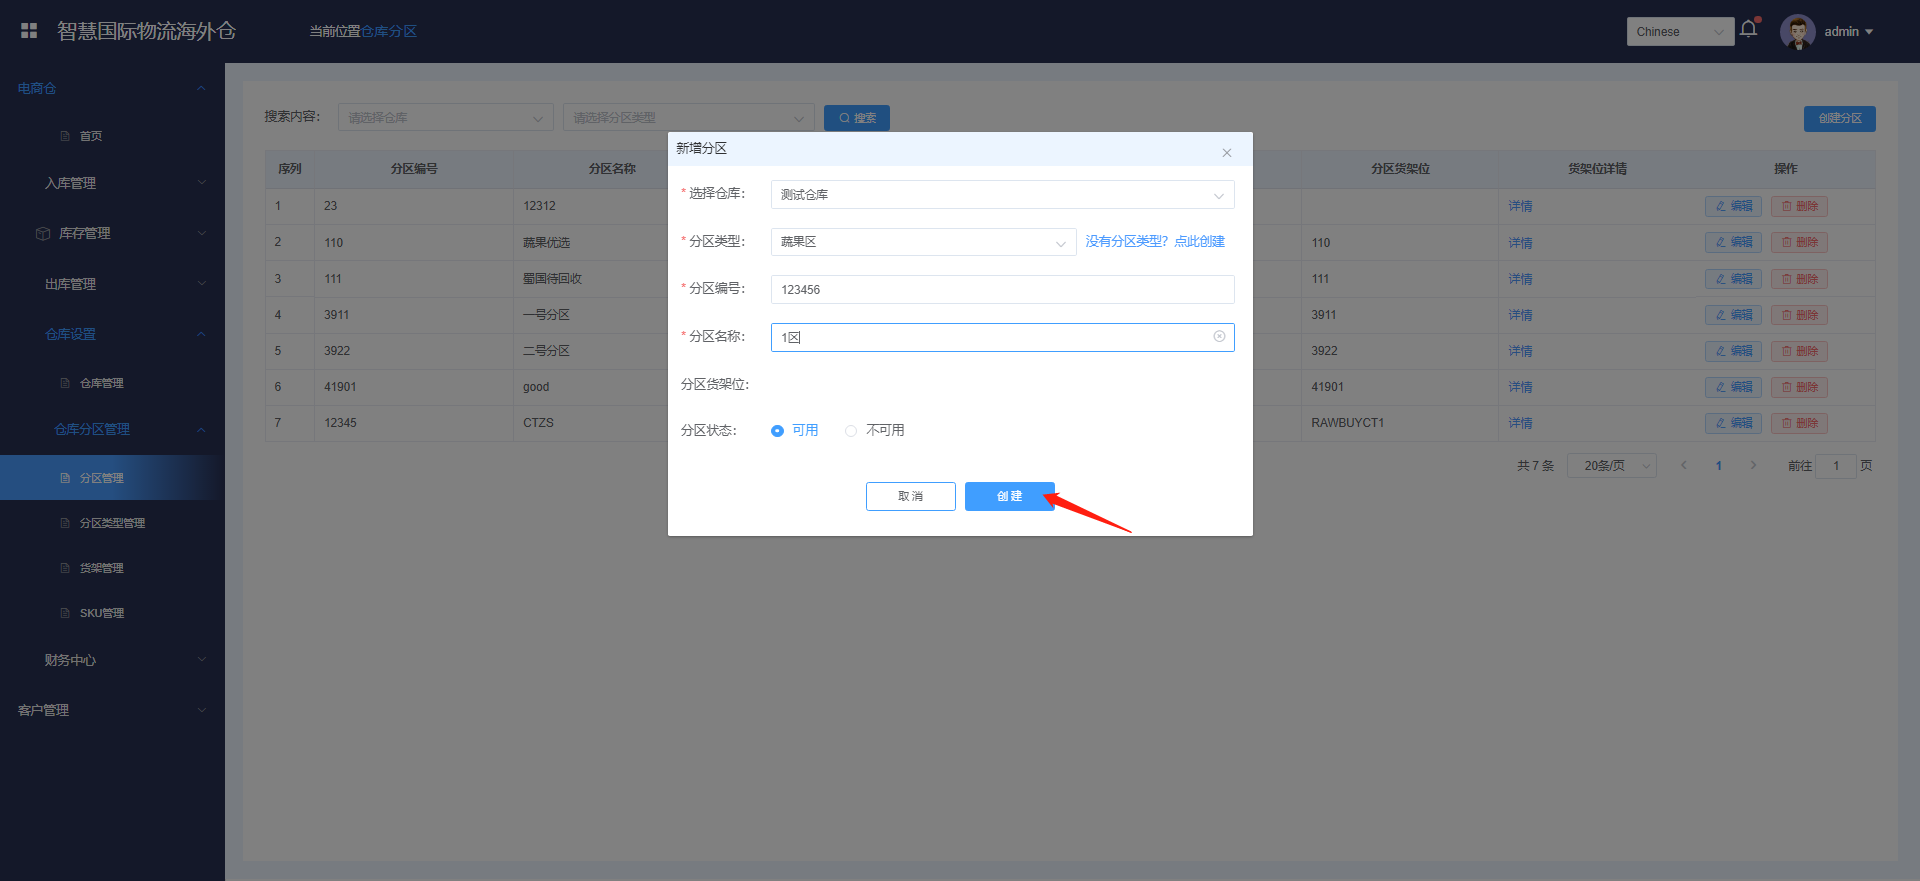Expand the 入库管理 sidebar menu
The width and height of the screenshot is (1920, 881).
[112, 183]
